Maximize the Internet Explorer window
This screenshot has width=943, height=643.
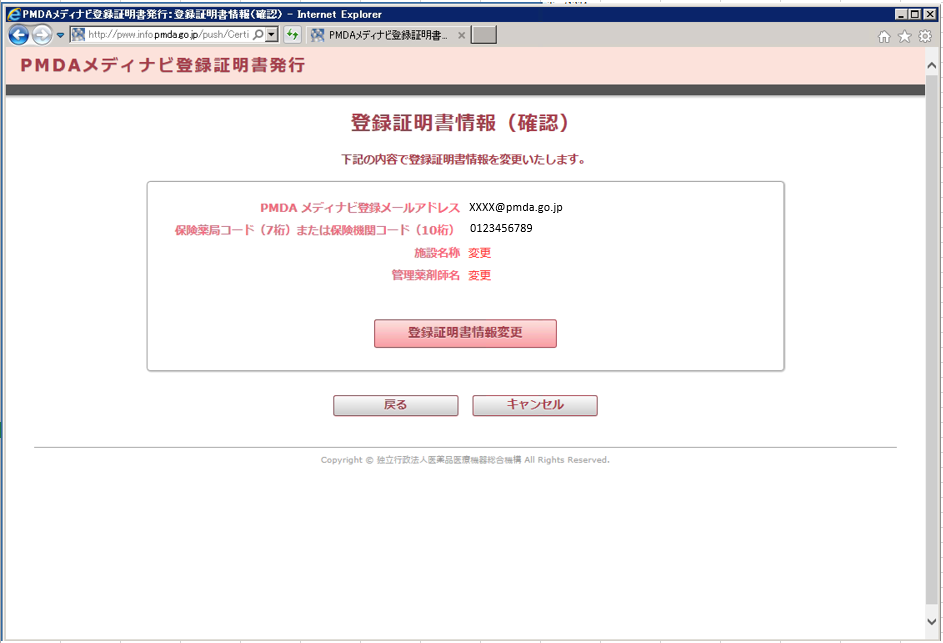pyautogui.click(x=915, y=14)
